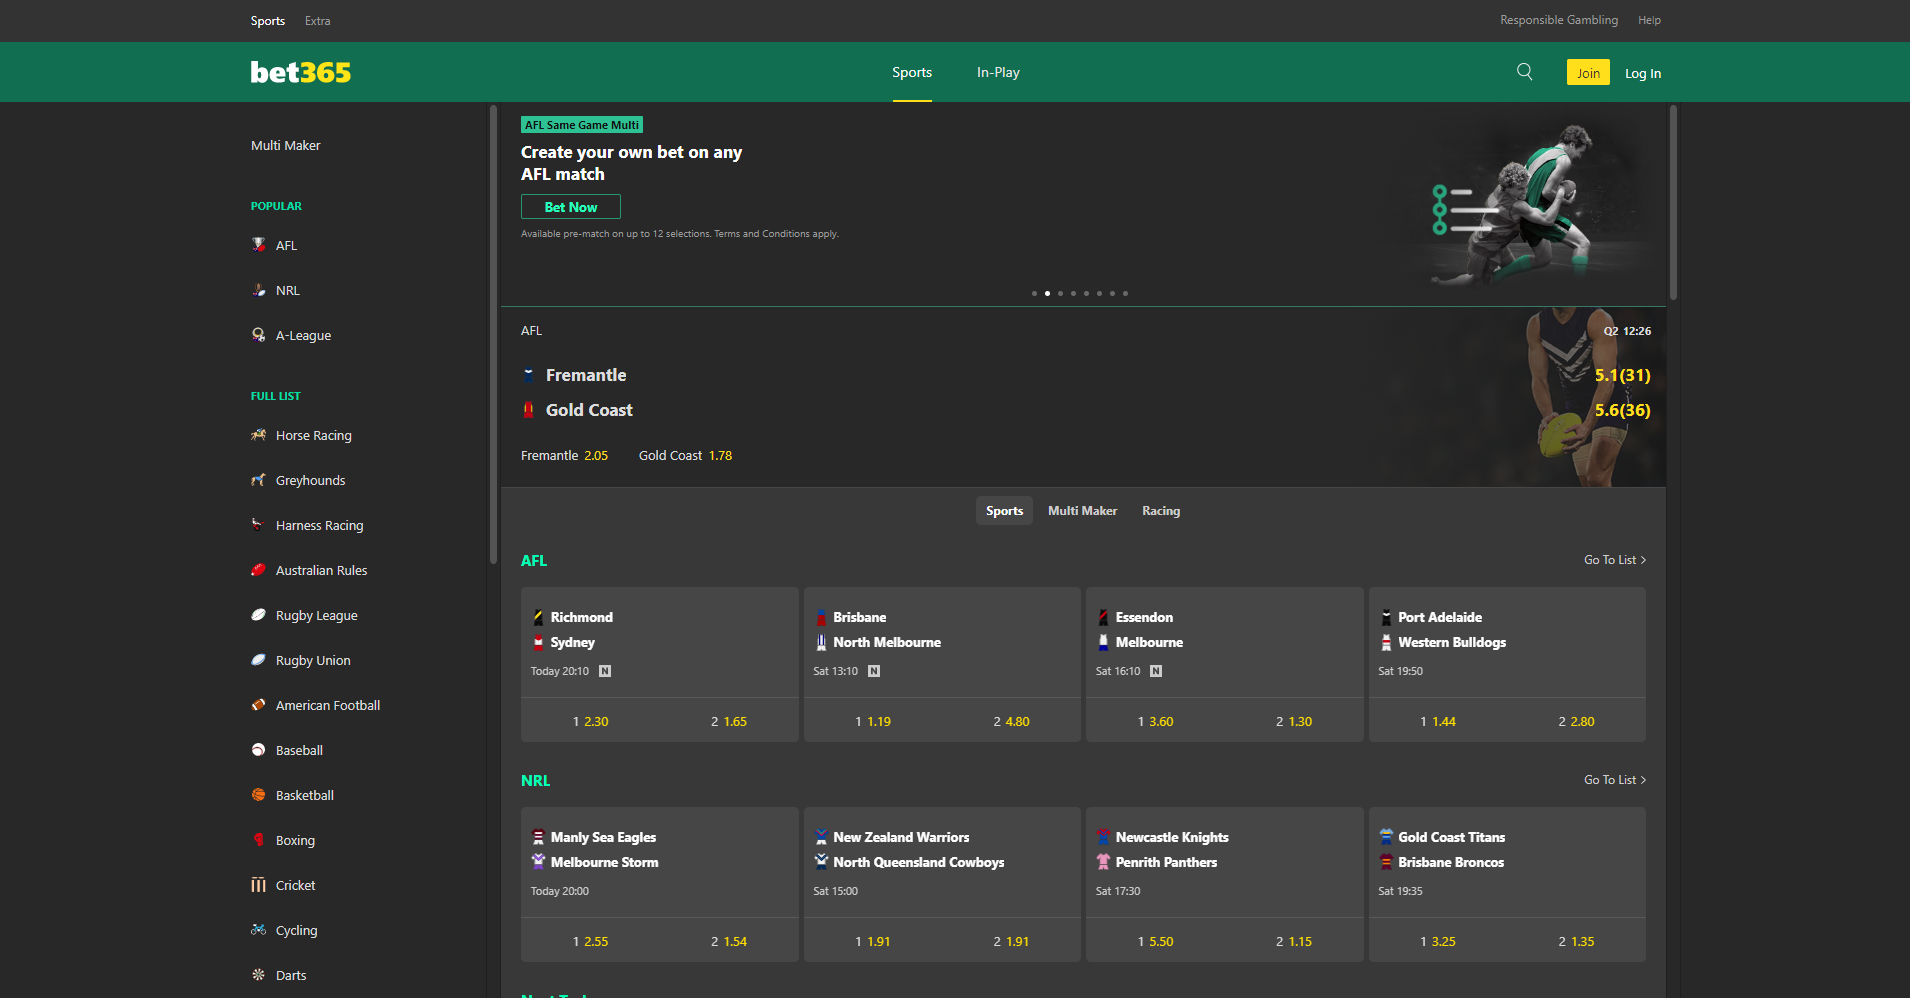
Task: Select the last banner carousel dot
Action: [x=1125, y=293]
